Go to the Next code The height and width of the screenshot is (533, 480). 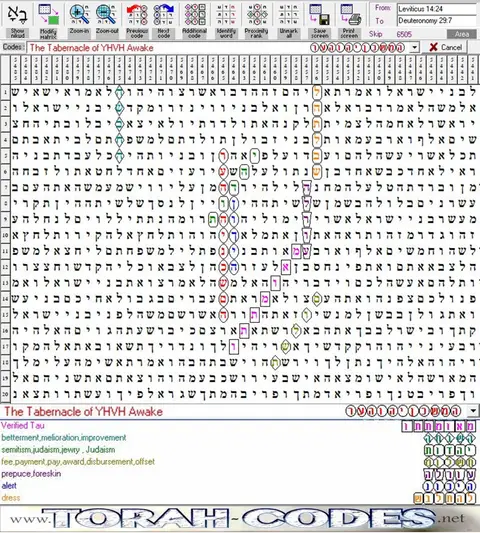click(164, 20)
